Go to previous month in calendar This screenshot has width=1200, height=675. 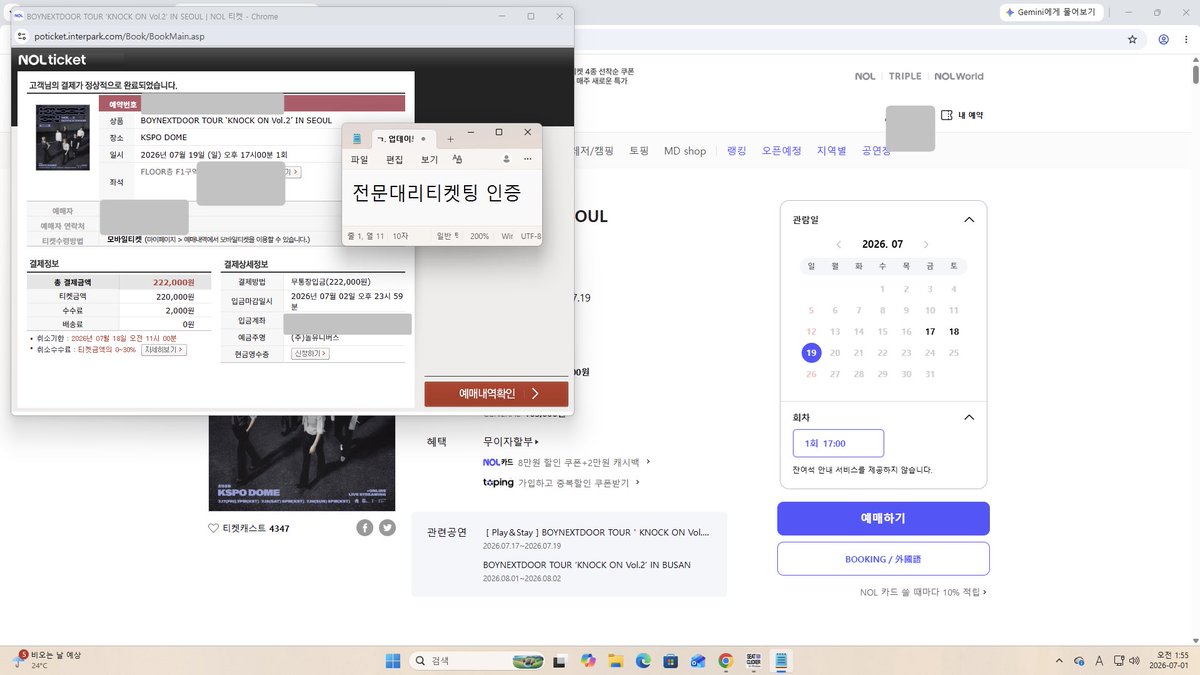pyautogui.click(x=838, y=245)
